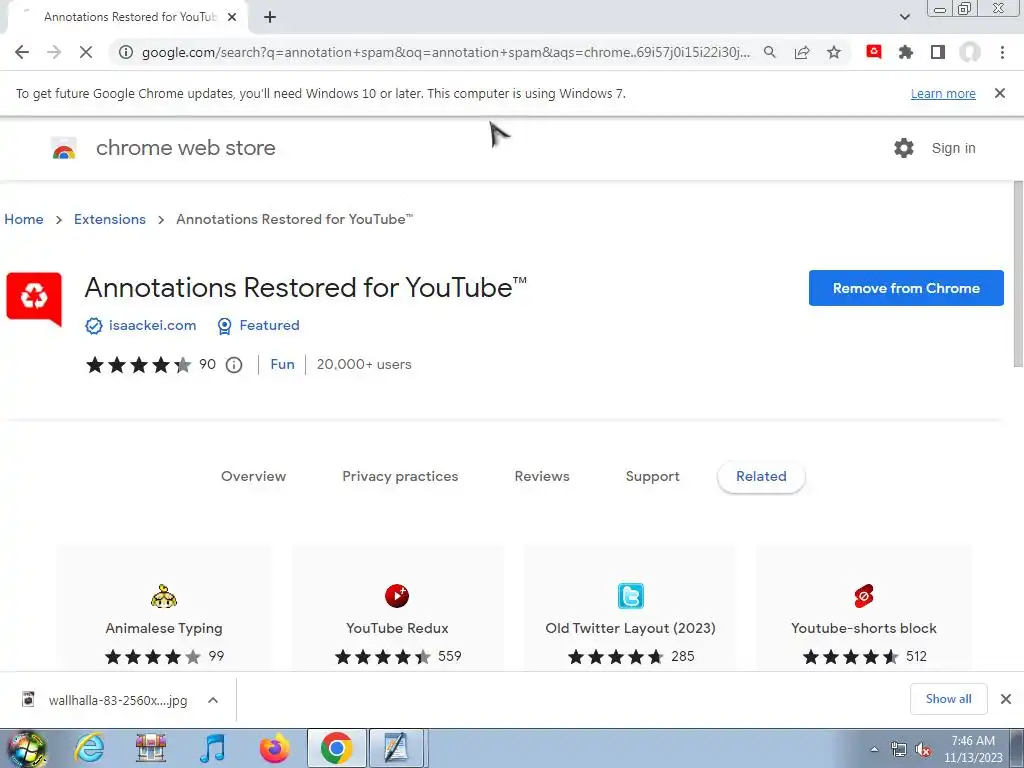Screen dimensions: 1024x768
Task: Click the browser forward arrow
Action: (x=54, y=52)
